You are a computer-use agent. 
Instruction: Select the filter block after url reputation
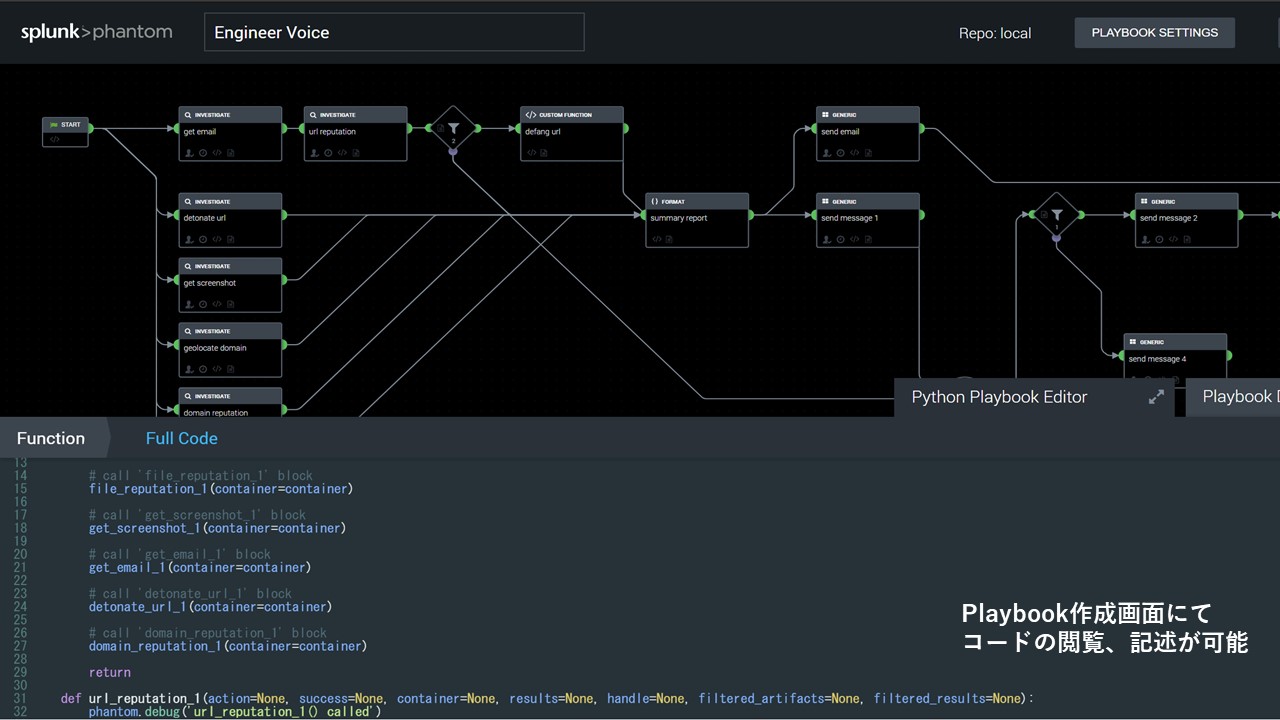pos(453,128)
